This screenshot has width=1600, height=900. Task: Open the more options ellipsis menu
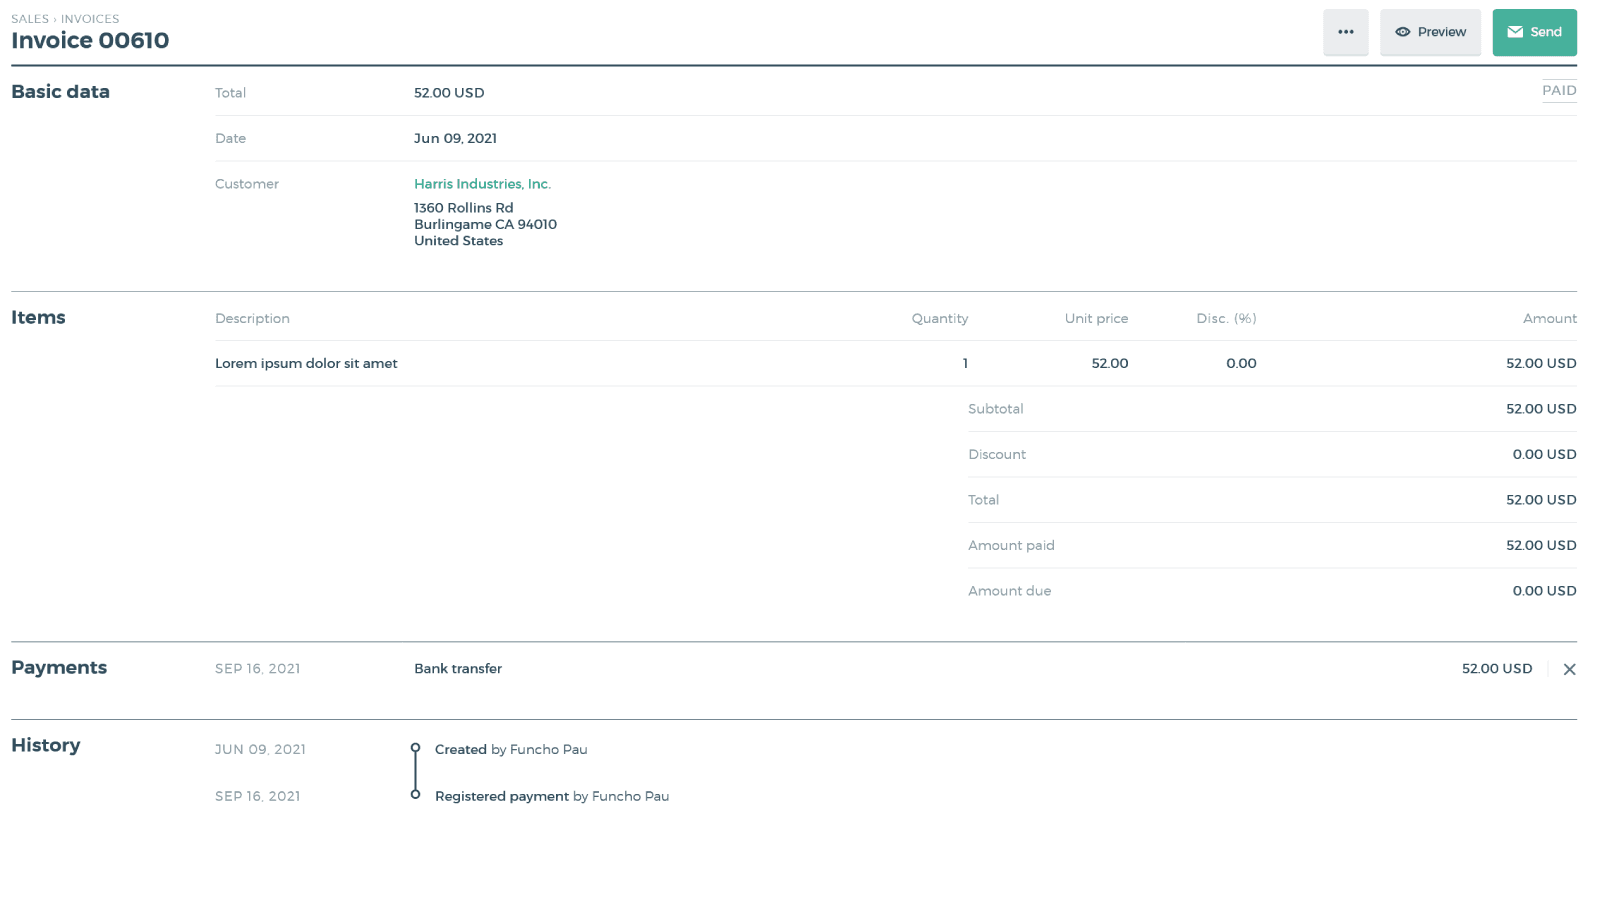pos(1345,32)
